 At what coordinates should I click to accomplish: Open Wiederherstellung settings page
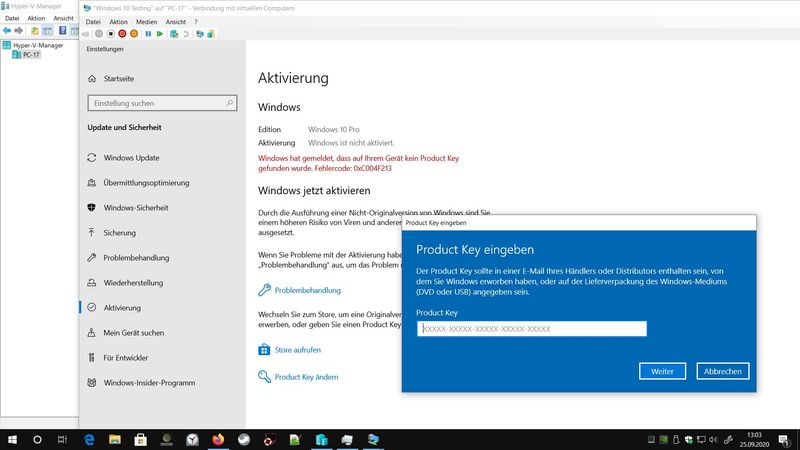click(133, 283)
